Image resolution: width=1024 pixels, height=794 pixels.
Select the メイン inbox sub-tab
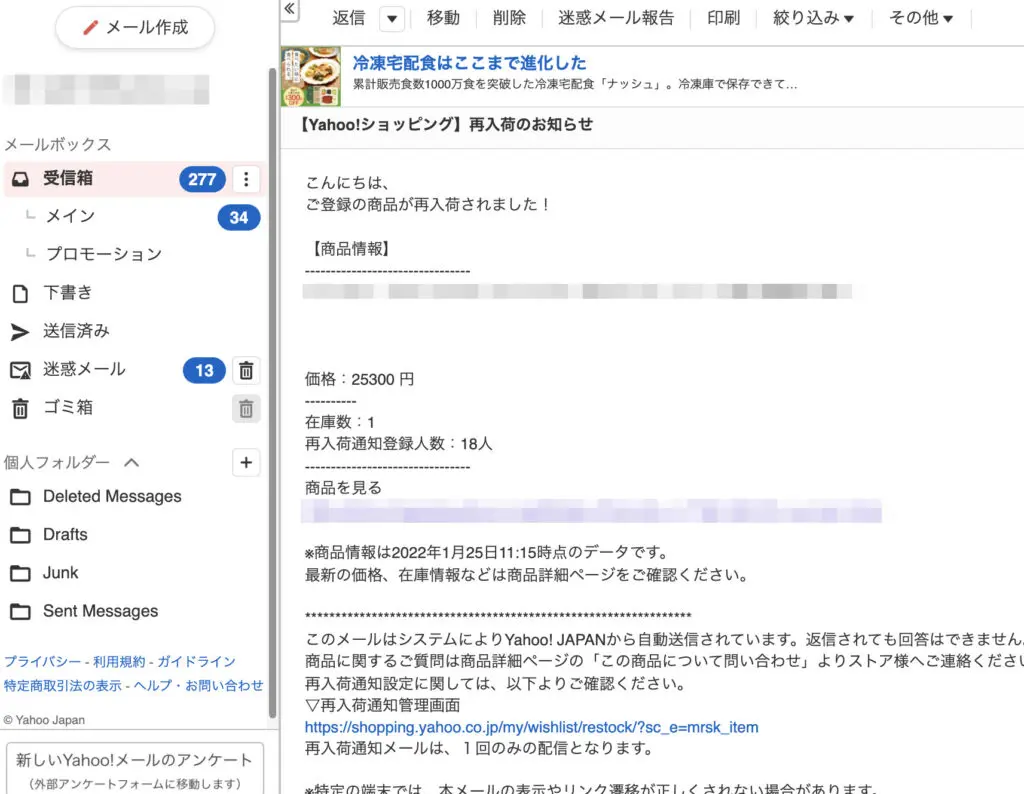point(70,216)
